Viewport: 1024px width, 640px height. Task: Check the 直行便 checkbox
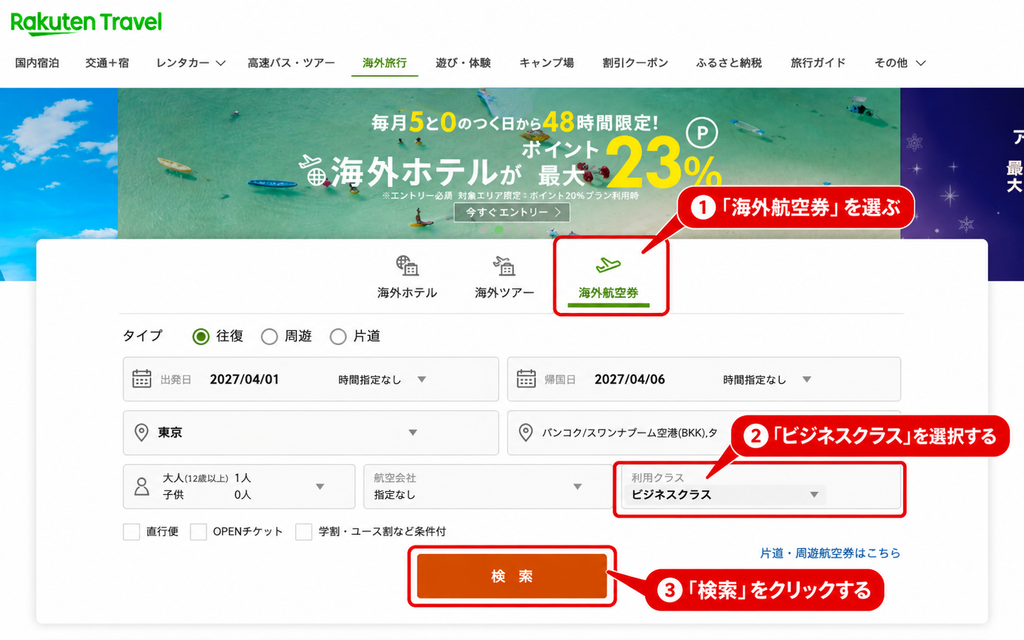131,532
